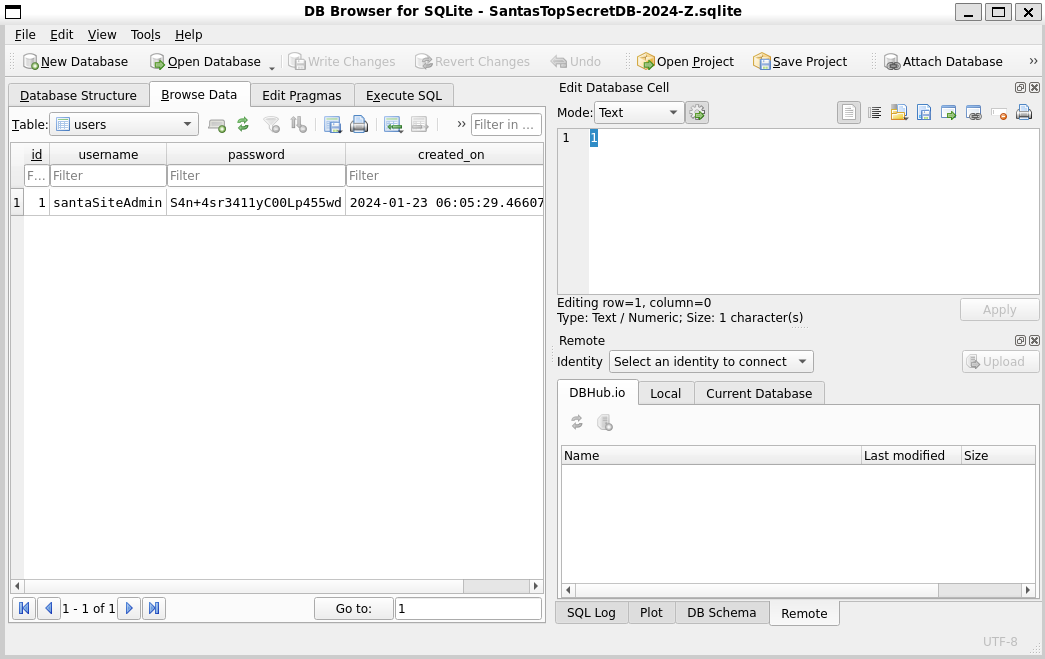Select the created_on cell starting 2024-01-23
Viewport: 1045px width, 659px height.
click(x=445, y=203)
